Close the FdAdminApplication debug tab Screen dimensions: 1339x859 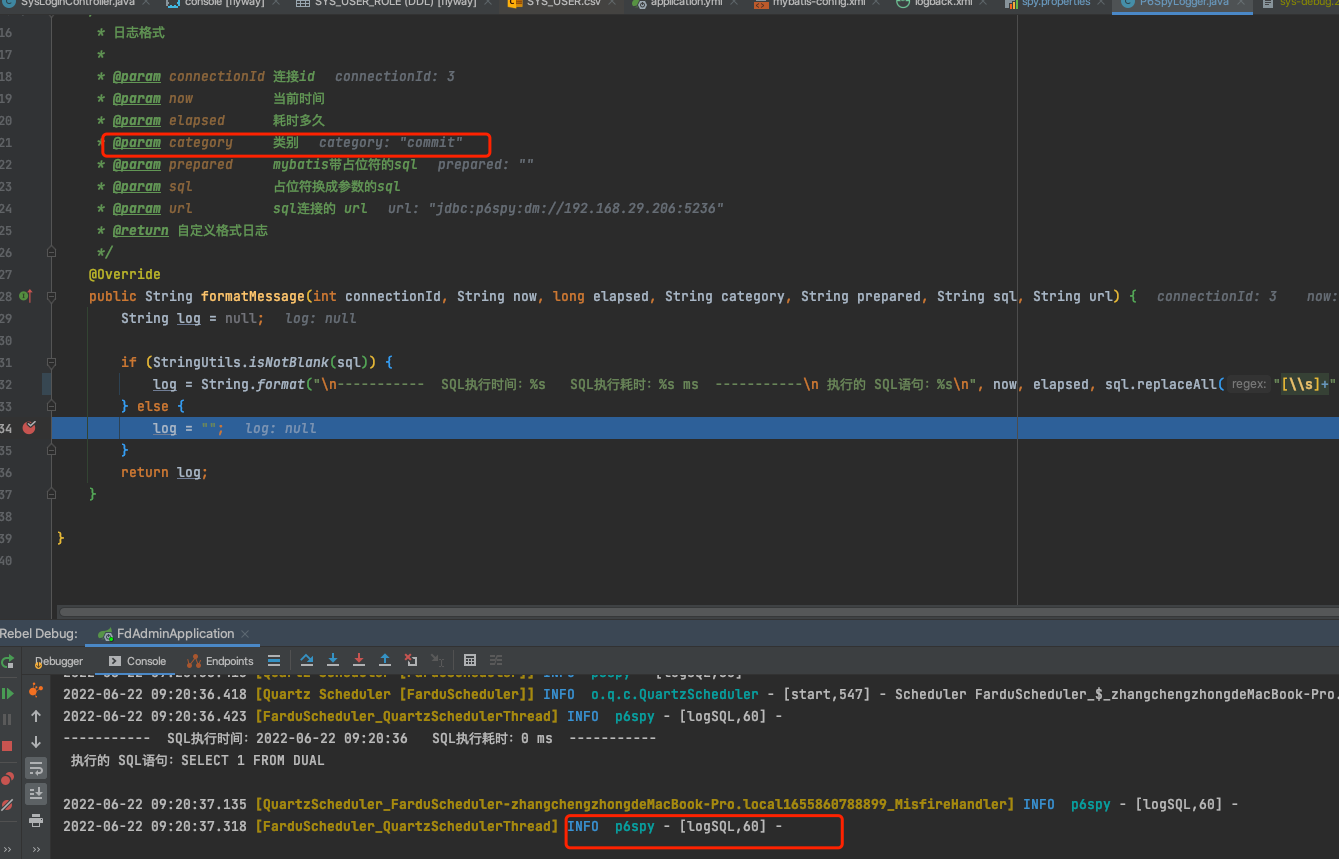pos(245,634)
